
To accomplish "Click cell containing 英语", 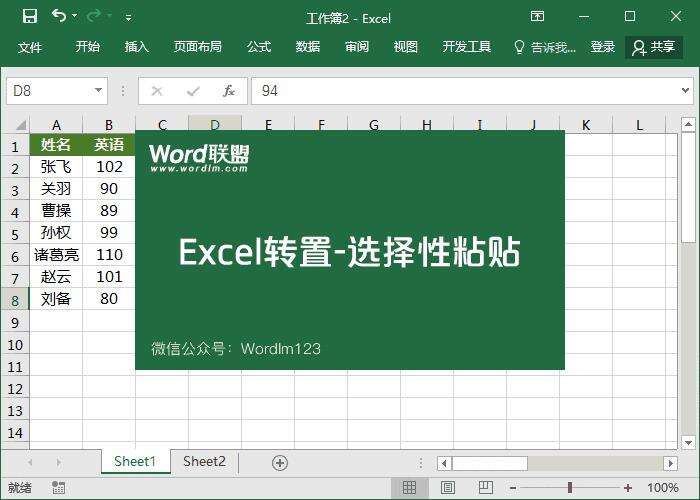I will [109, 144].
